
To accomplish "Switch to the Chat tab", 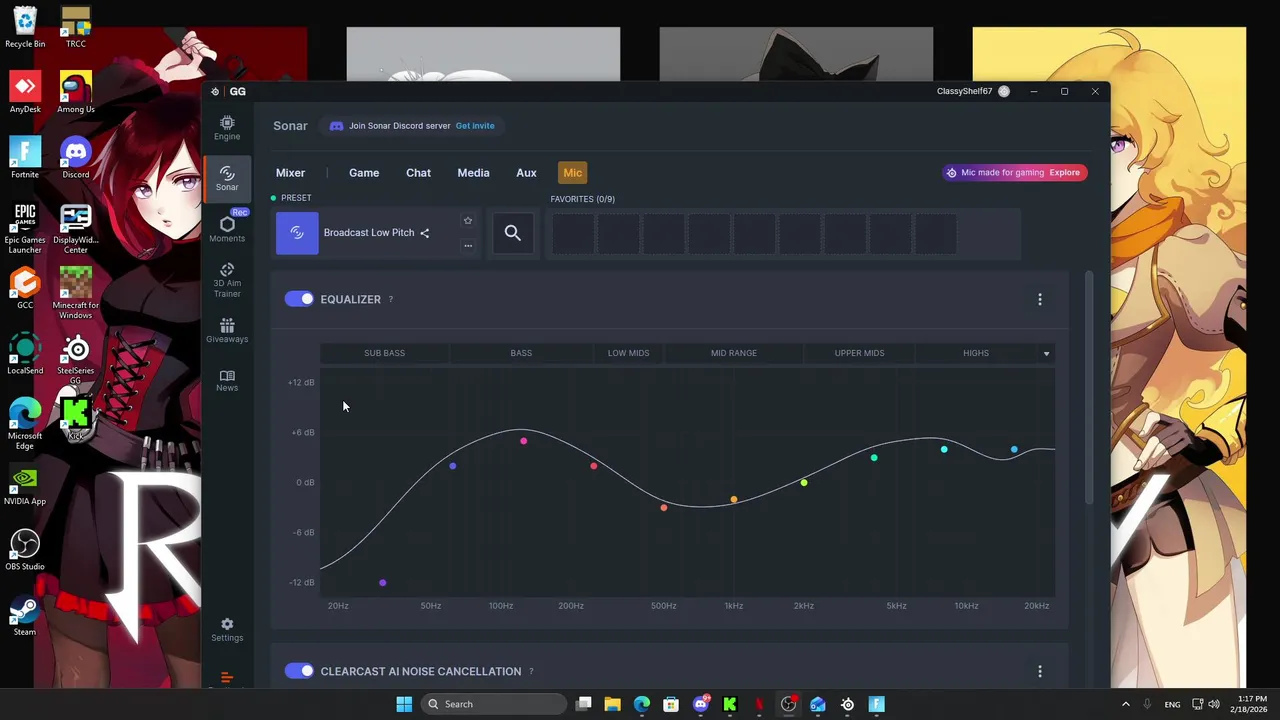I will (418, 173).
